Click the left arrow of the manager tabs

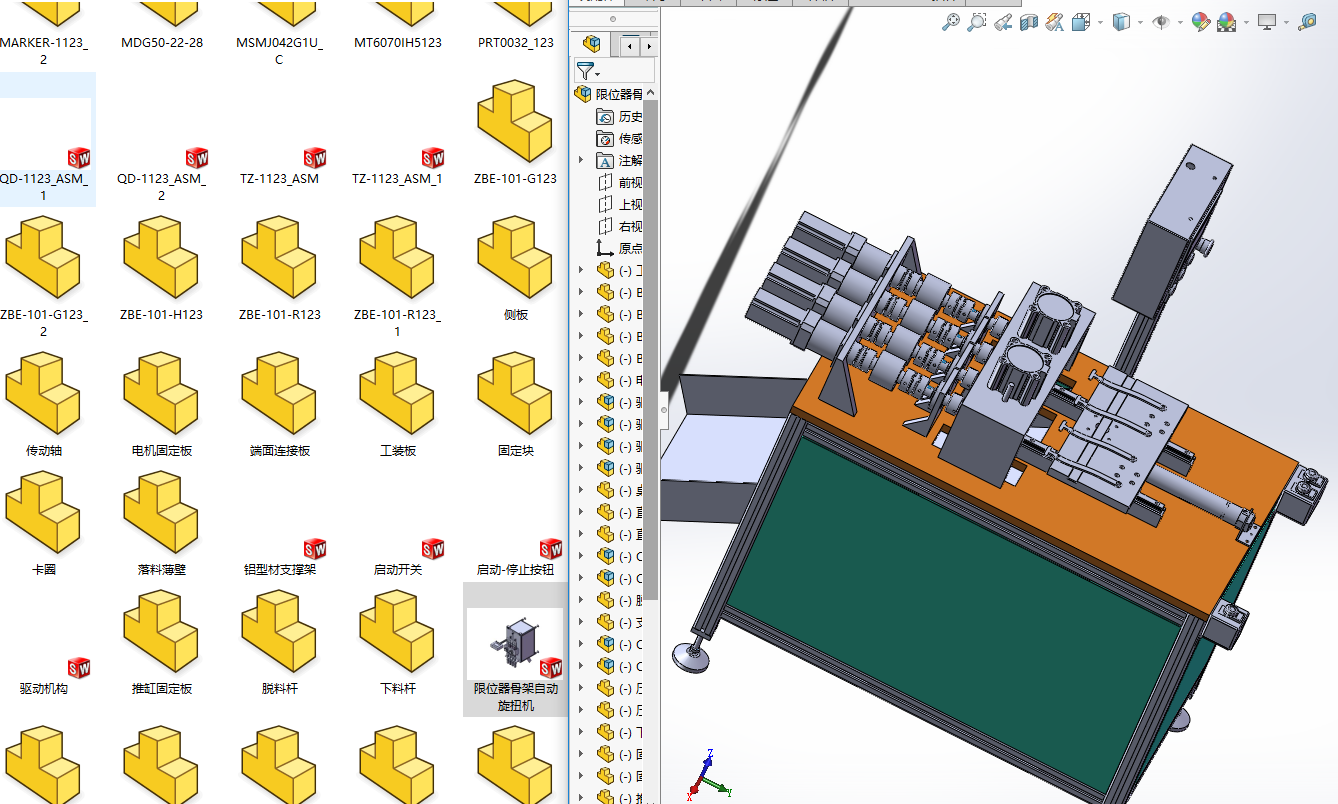(629, 46)
